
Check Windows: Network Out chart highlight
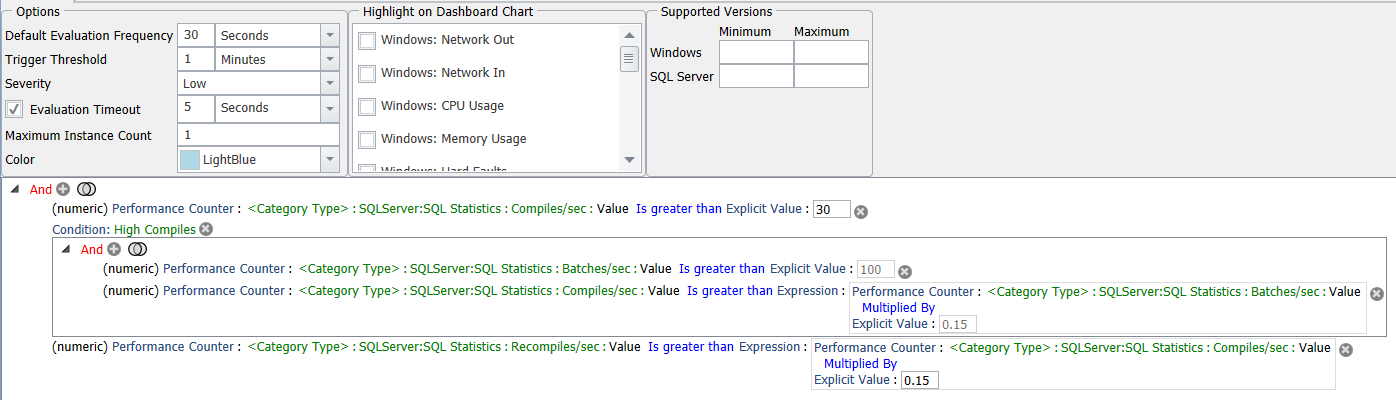367,40
